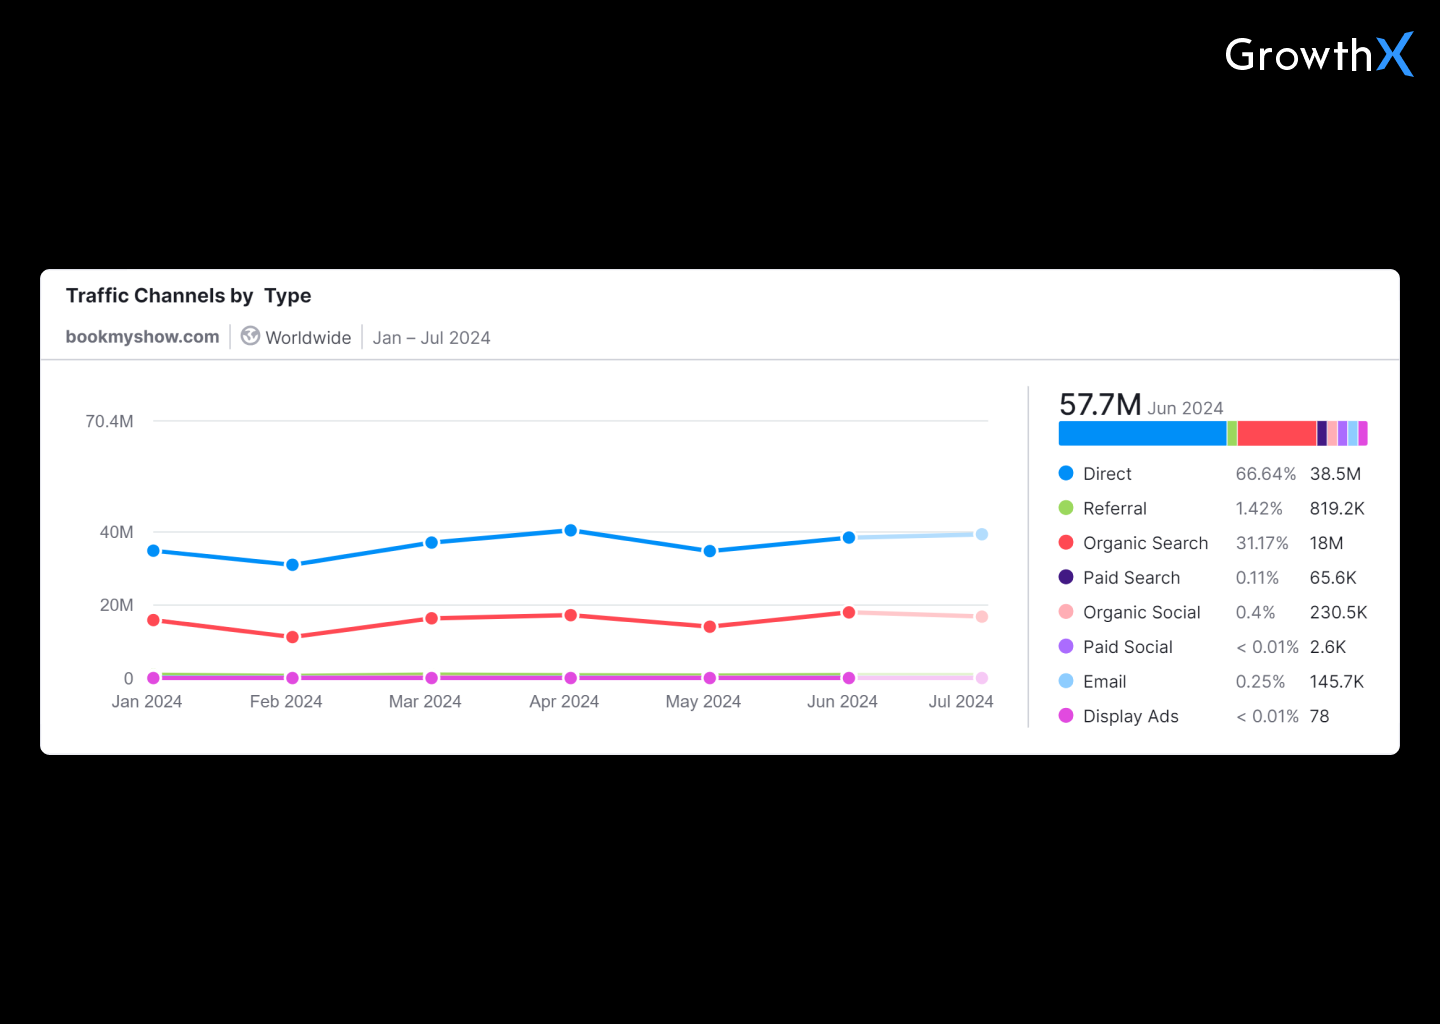Viewport: 1440px width, 1024px height.
Task: Click the Worldwide globe icon
Action: 250,337
